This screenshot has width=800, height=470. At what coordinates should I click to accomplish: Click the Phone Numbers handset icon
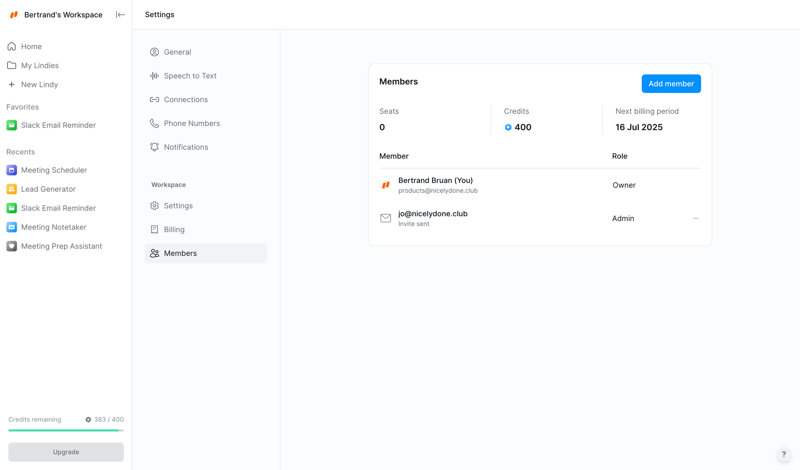click(154, 123)
